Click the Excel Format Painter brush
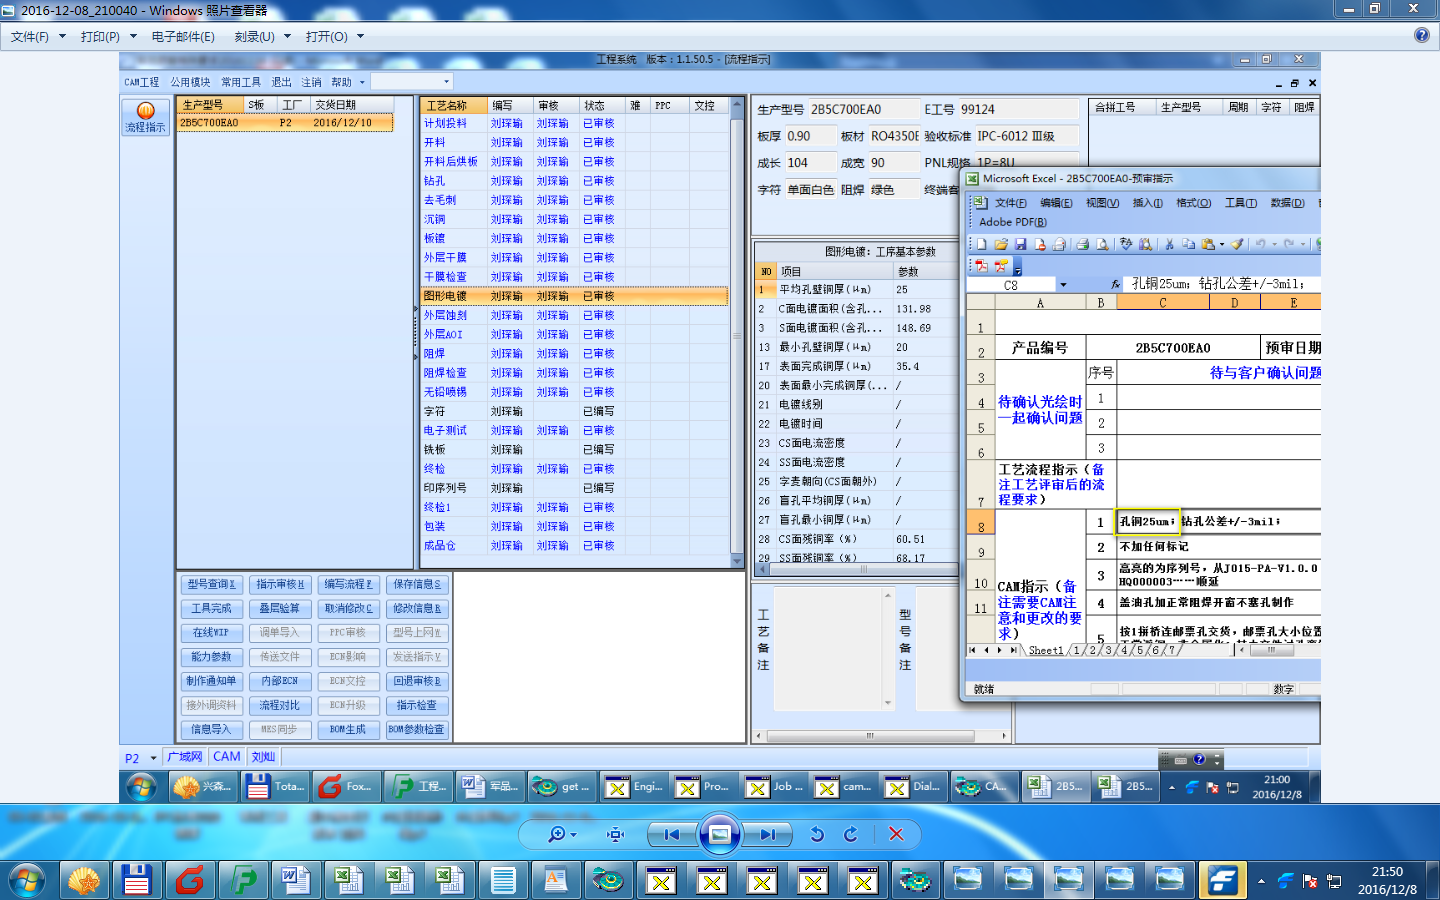 (x=1237, y=243)
